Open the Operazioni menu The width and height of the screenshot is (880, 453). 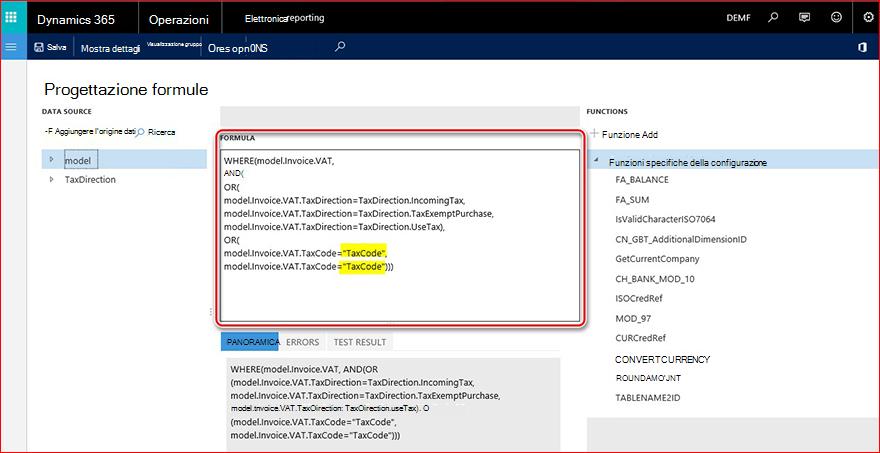click(179, 20)
